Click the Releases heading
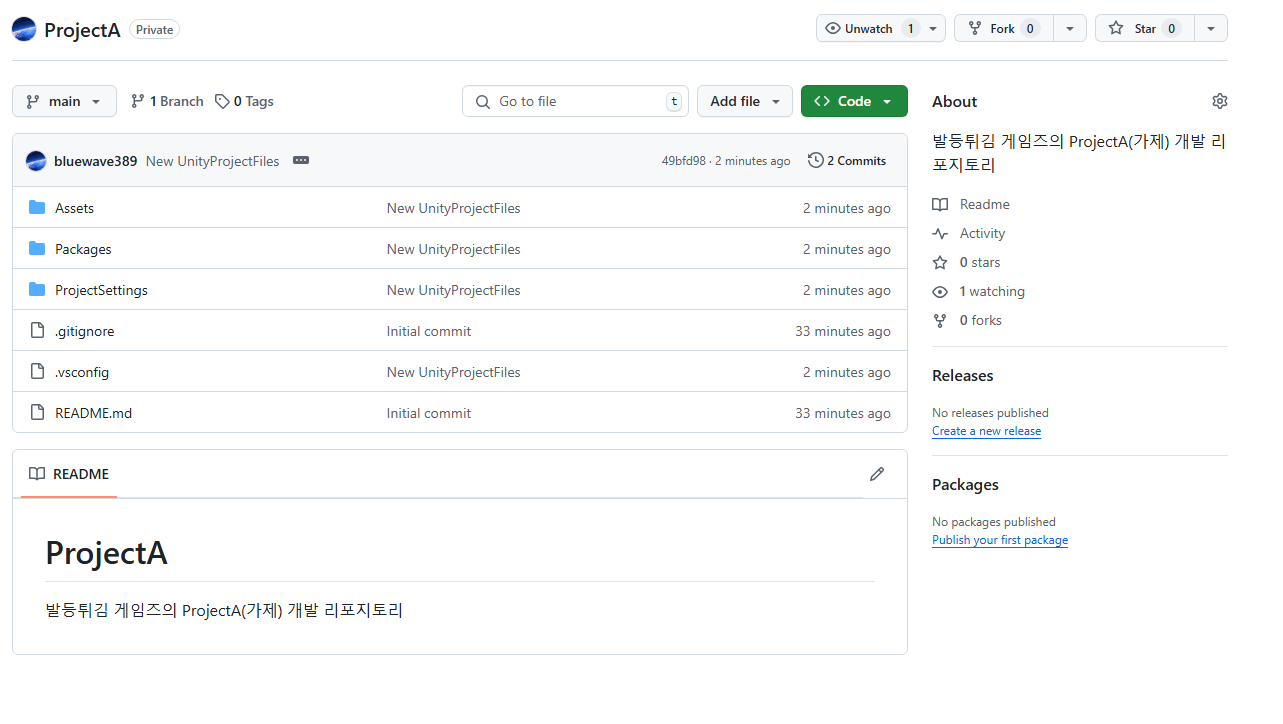This screenshot has width=1283, height=724. [x=963, y=376]
